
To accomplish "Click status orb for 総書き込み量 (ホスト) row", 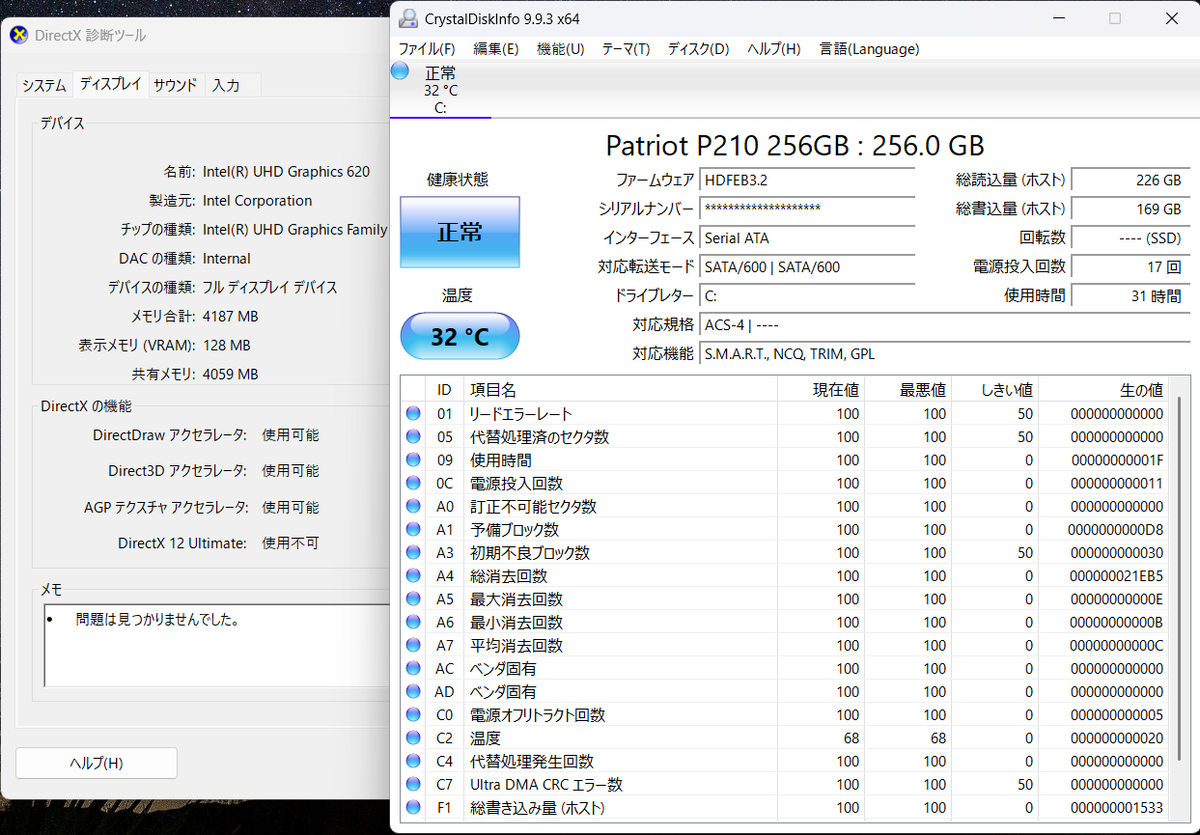I will click(413, 807).
